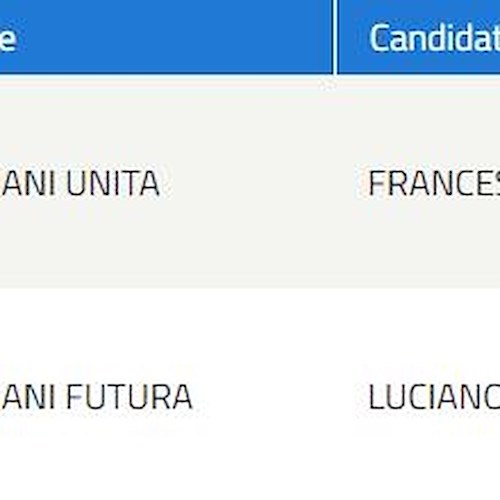
Task: Click the white divider between header columns
Action: tap(335, 37)
